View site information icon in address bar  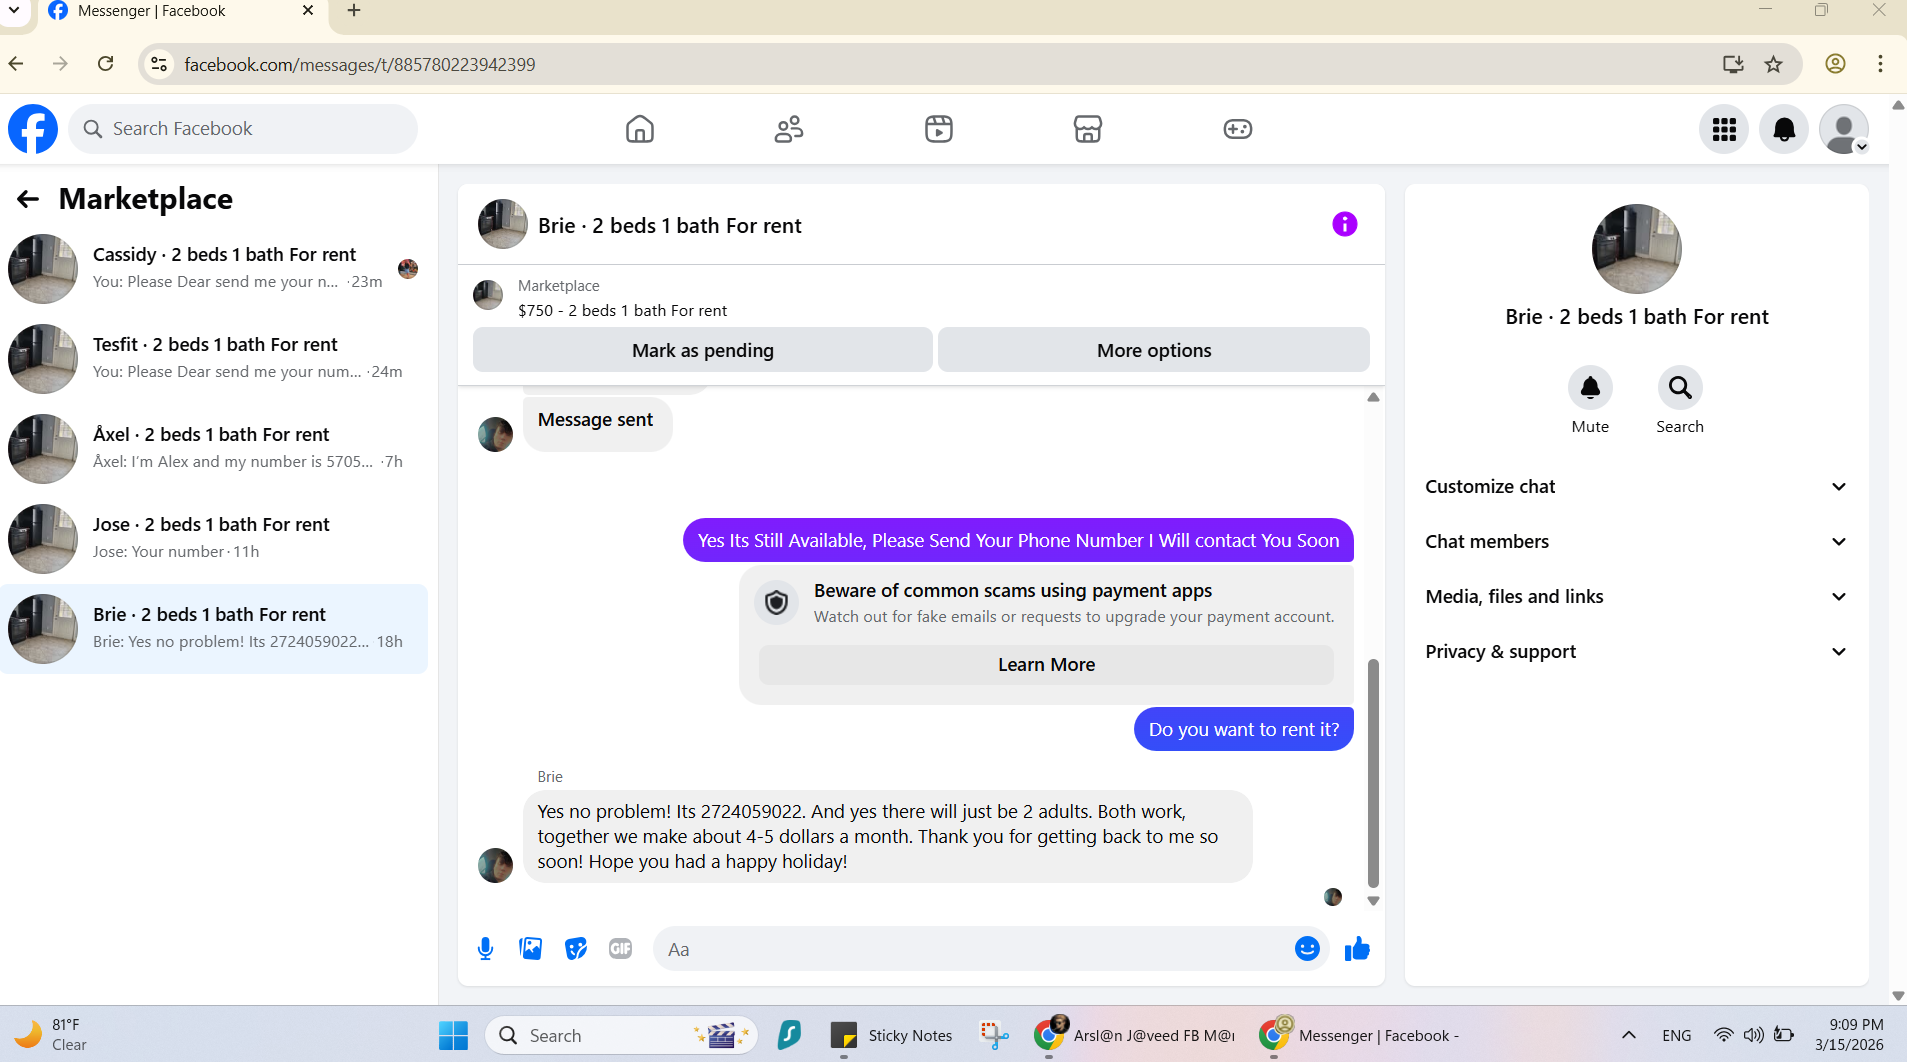(158, 64)
